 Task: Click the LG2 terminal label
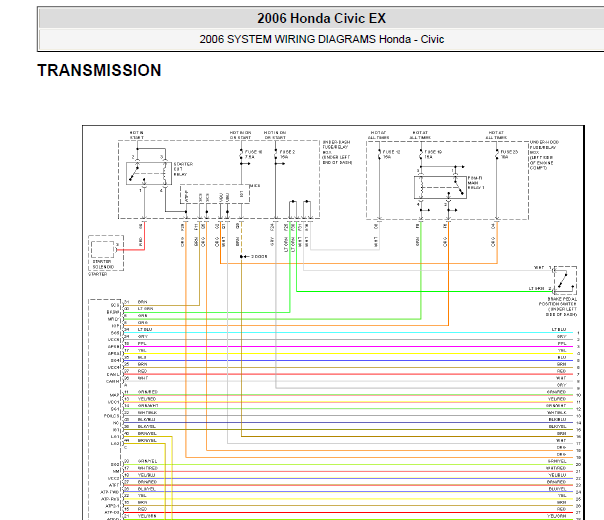[x=115, y=444]
